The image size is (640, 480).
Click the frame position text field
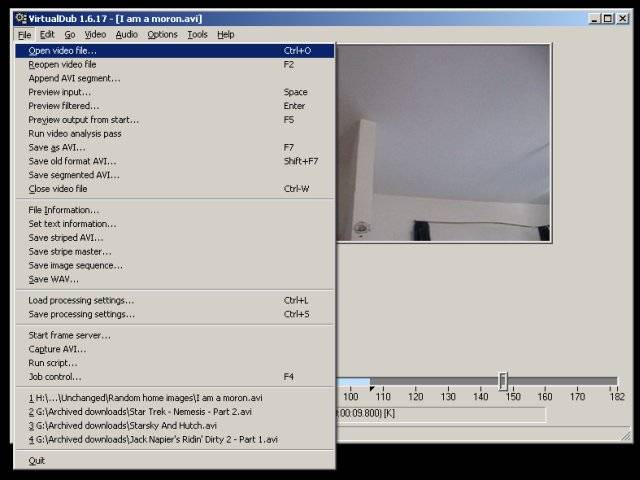440,413
